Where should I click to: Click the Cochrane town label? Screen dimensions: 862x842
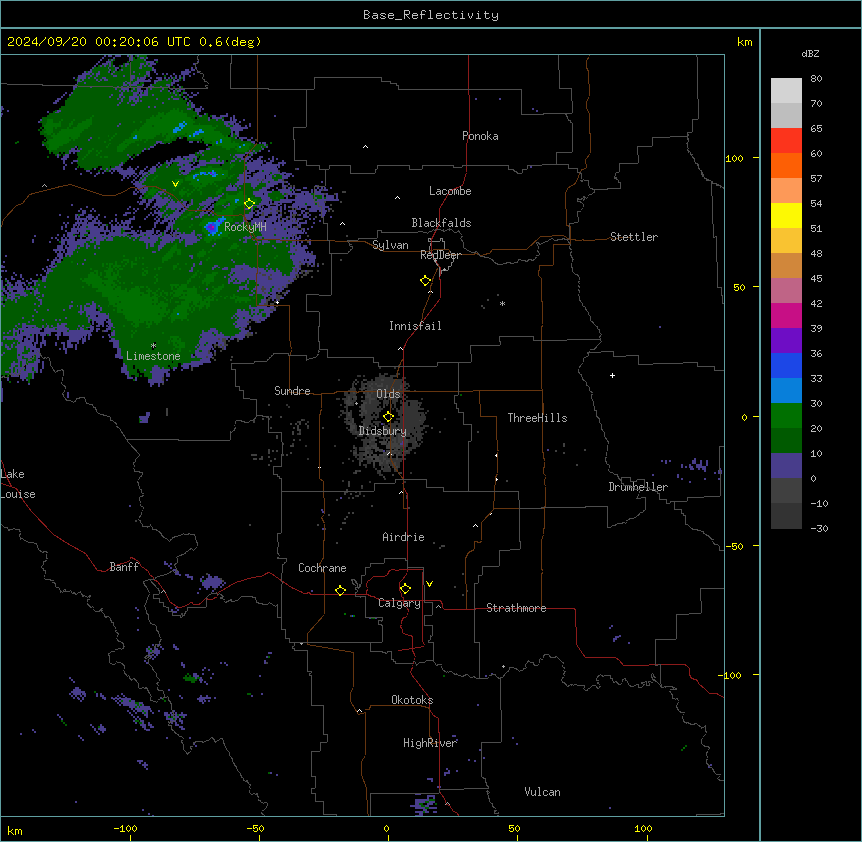322,568
